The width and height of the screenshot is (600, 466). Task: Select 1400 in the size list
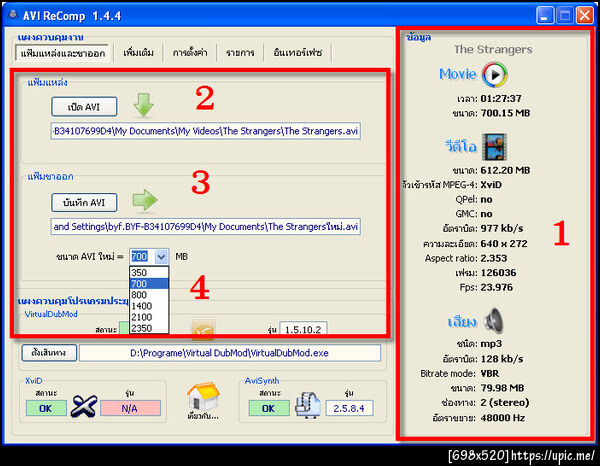149,306
